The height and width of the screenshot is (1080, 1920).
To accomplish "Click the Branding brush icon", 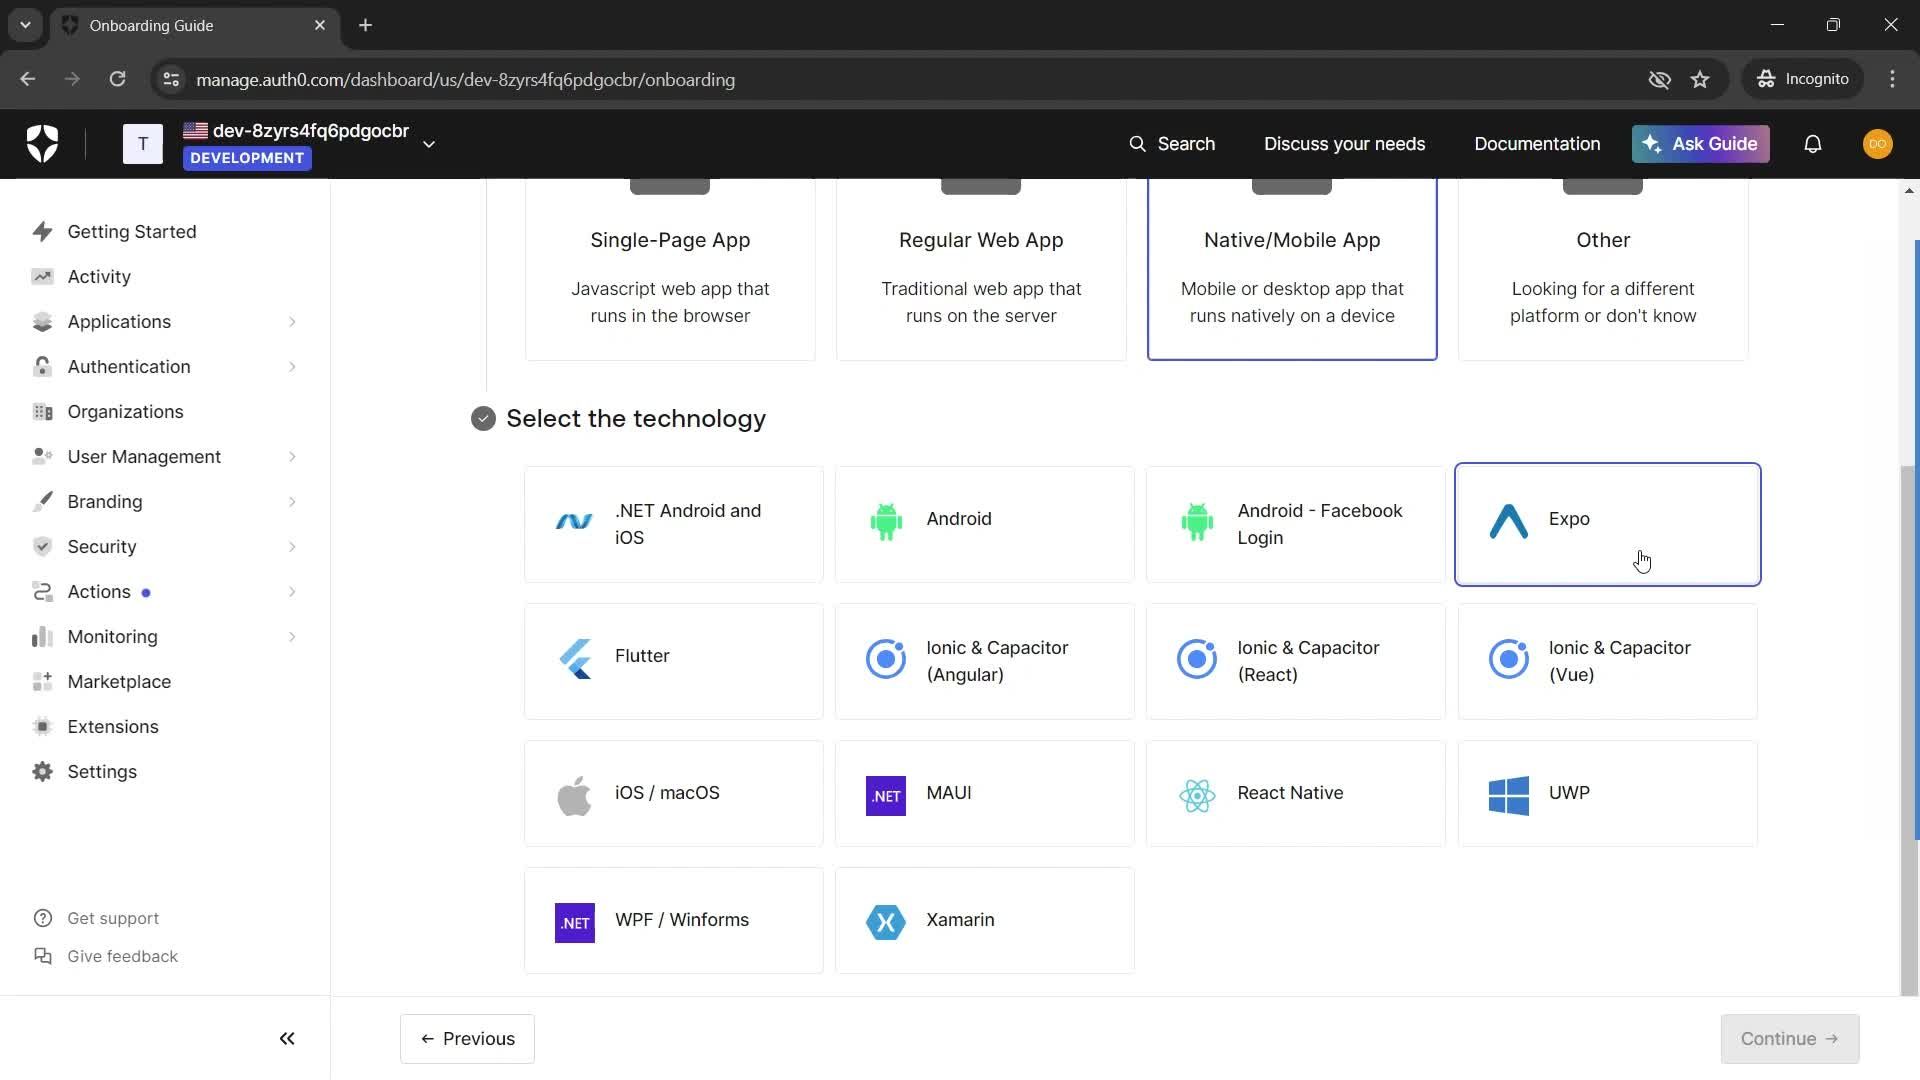I will pos(42,502).
